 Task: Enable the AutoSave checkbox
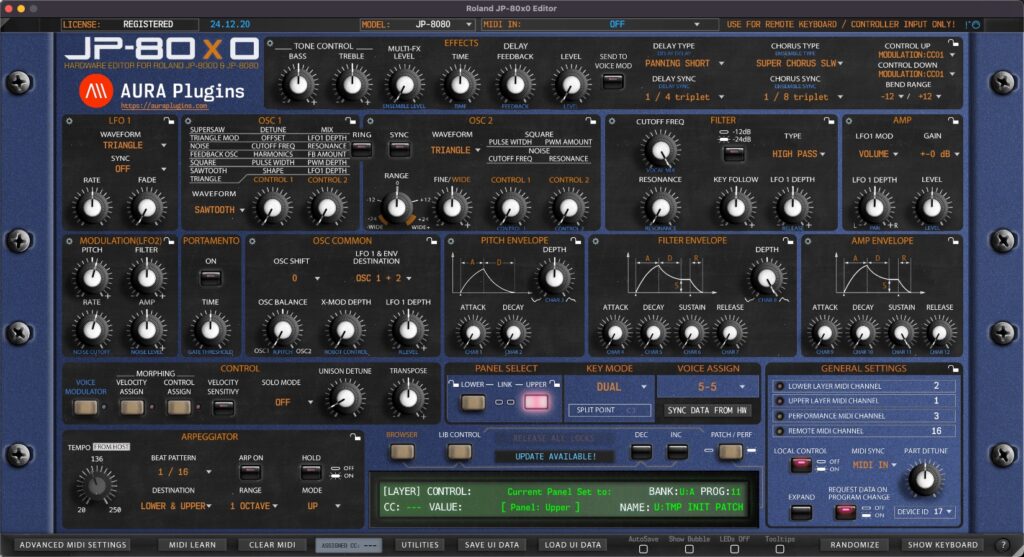click(643, 549)
